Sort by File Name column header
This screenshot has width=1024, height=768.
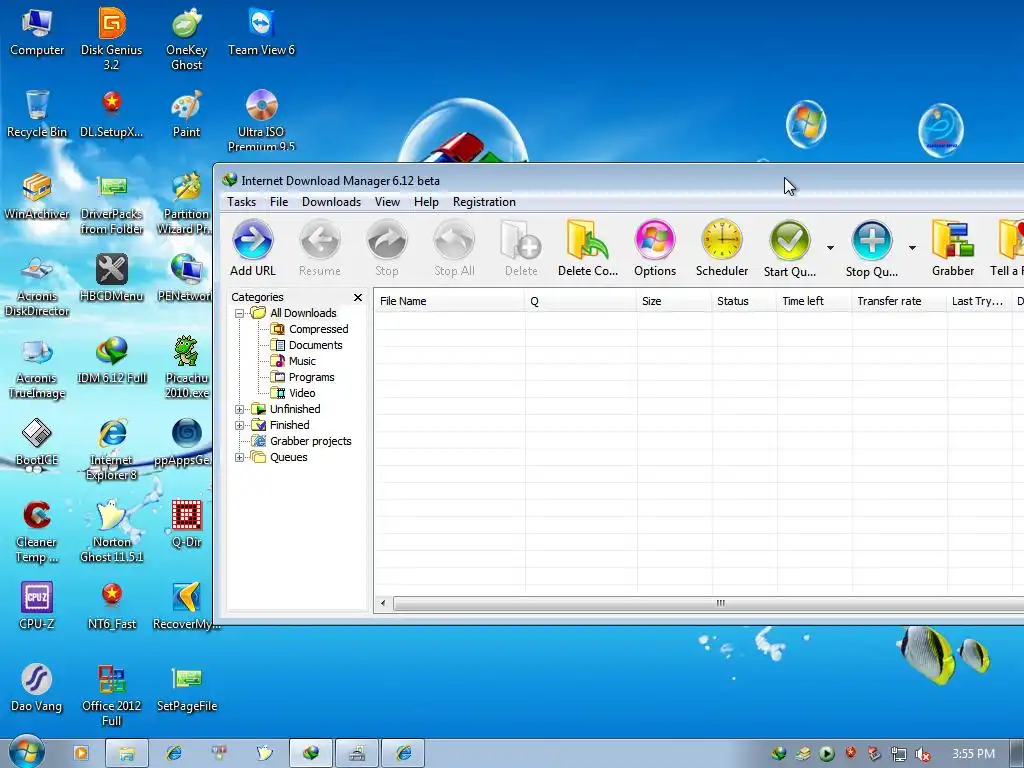tap(449, 301)
